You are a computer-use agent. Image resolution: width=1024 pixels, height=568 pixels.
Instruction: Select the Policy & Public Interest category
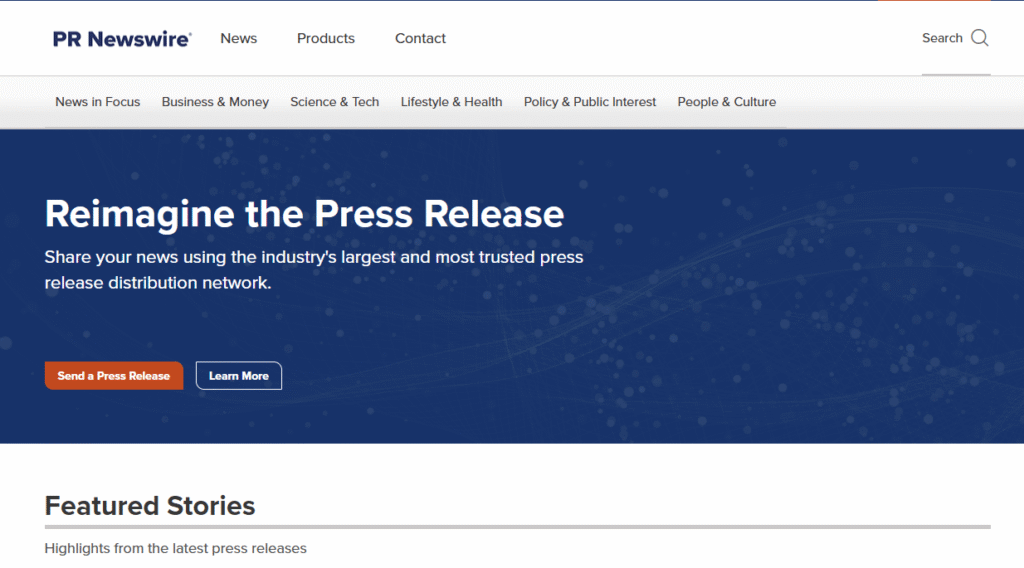tap(590, 102)
